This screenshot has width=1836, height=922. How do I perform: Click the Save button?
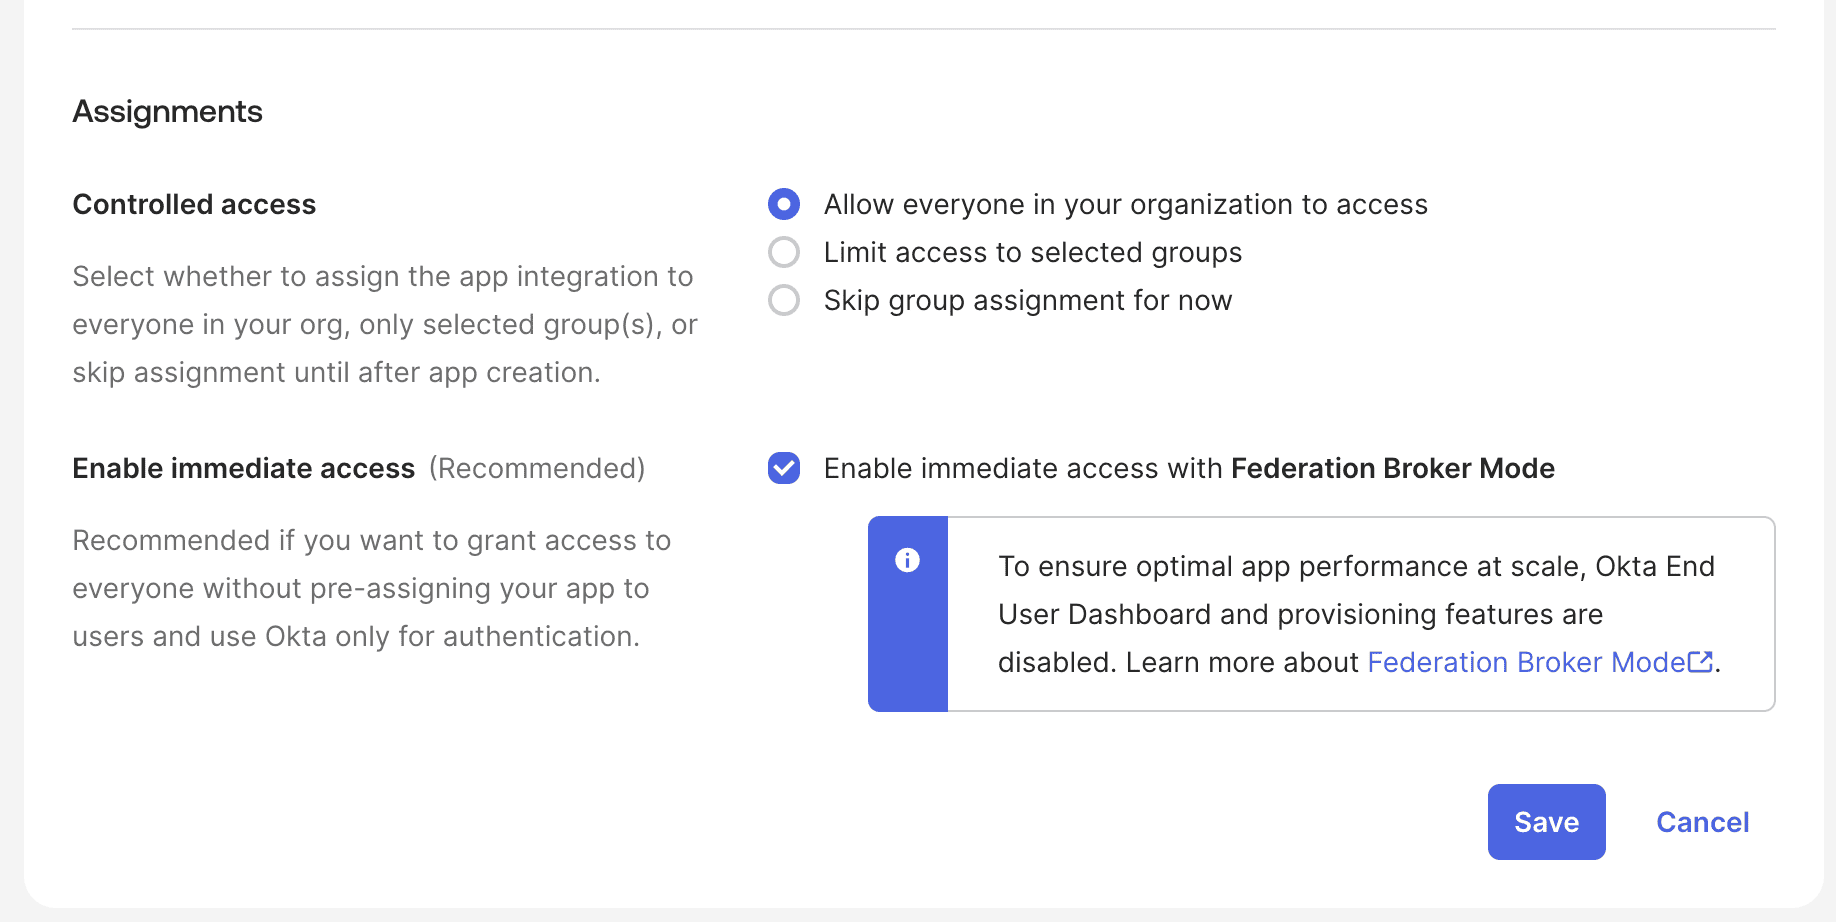[1546, 821]
